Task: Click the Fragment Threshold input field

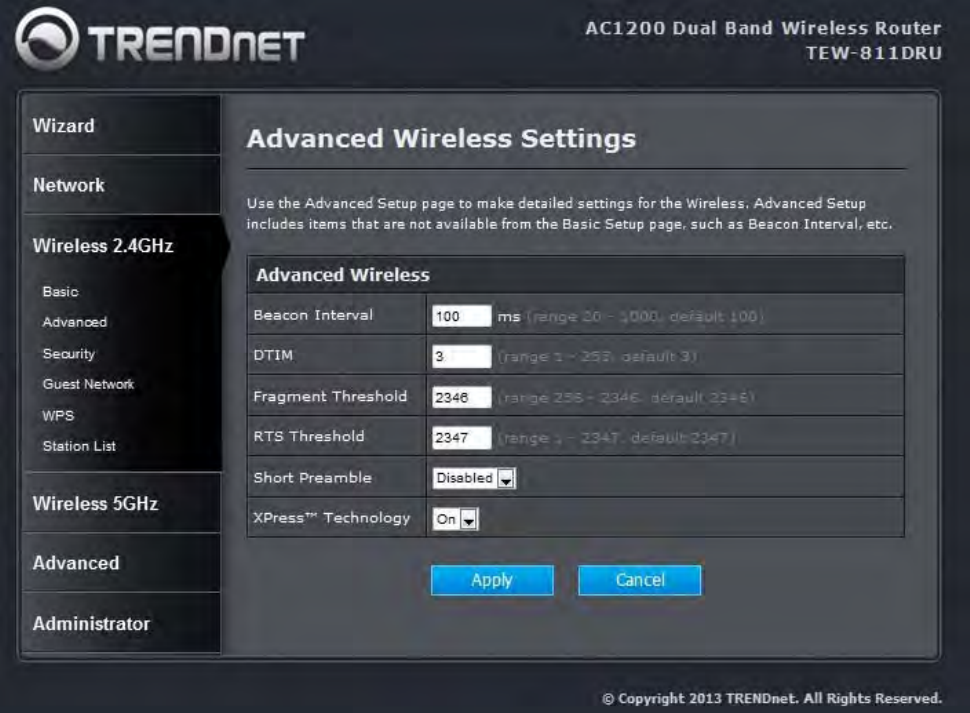Action: tap(461, 397)
